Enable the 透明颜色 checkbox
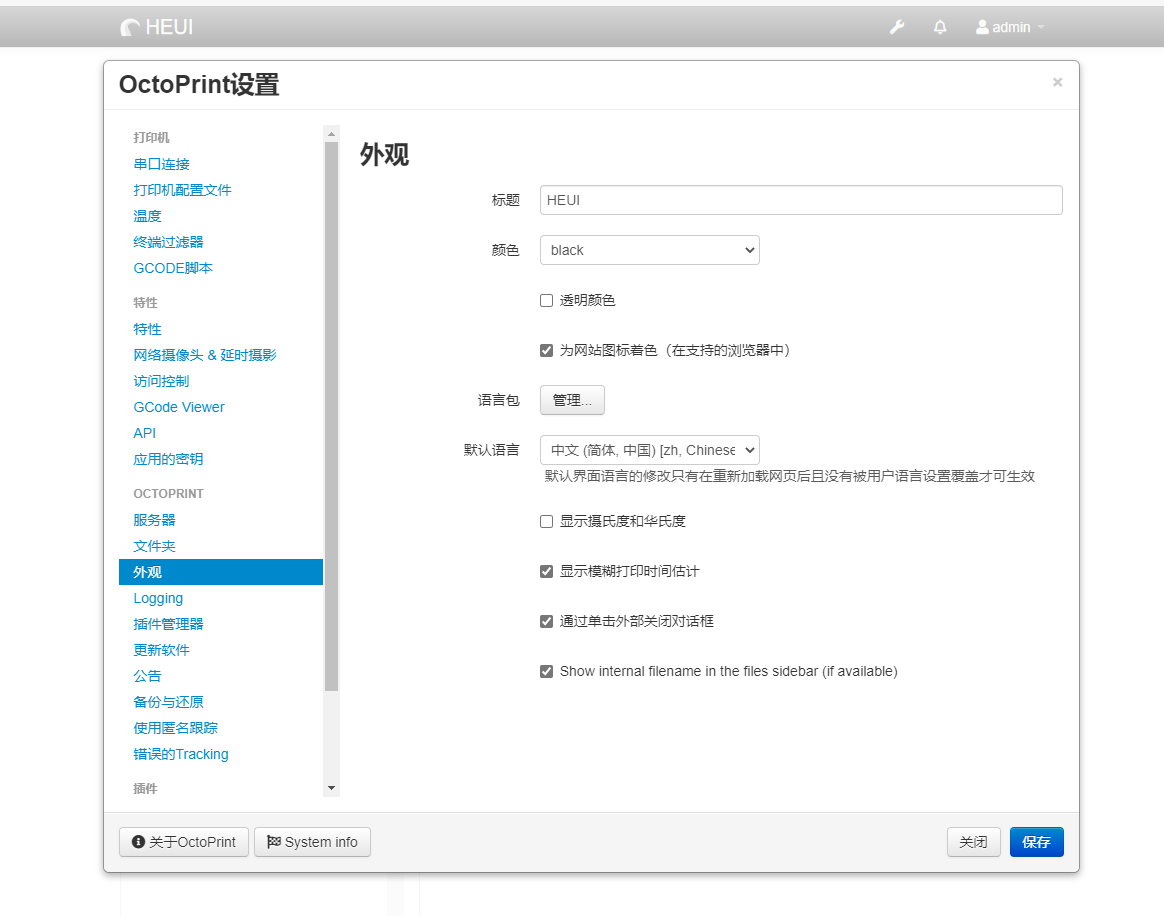 (x=546, y=300)
